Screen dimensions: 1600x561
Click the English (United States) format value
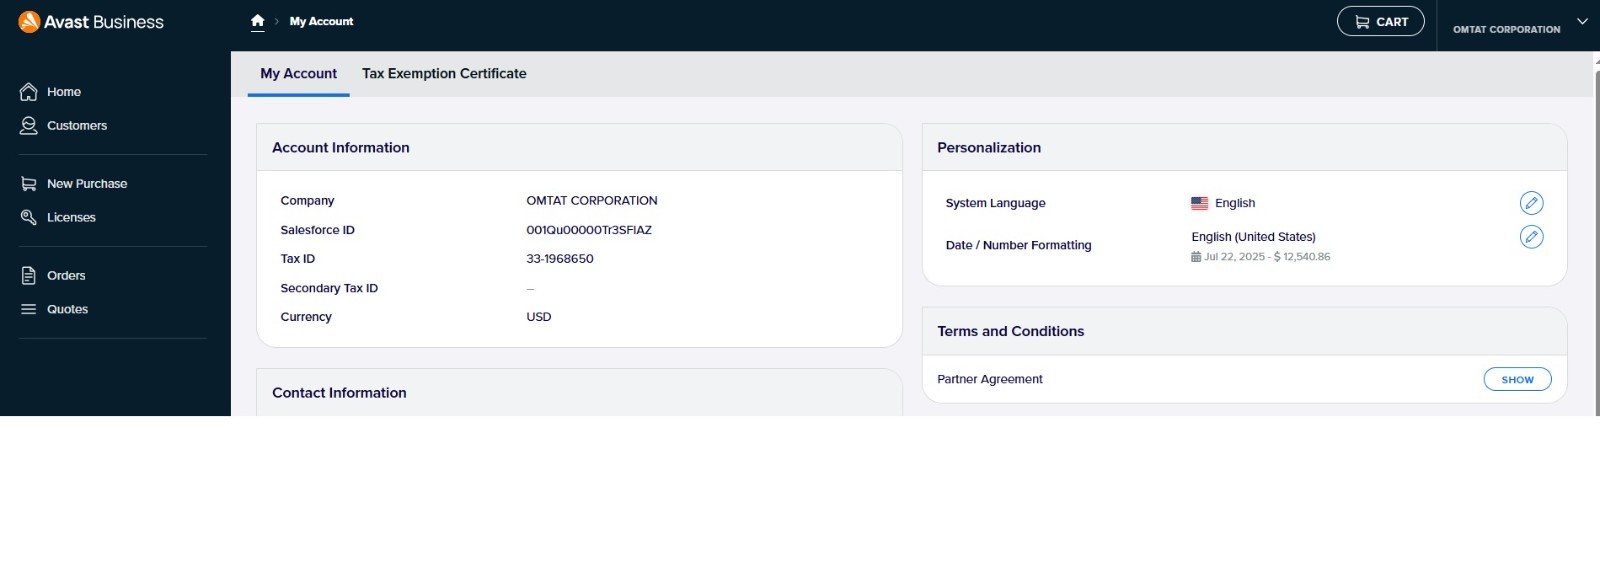(x=1253, y=237)
